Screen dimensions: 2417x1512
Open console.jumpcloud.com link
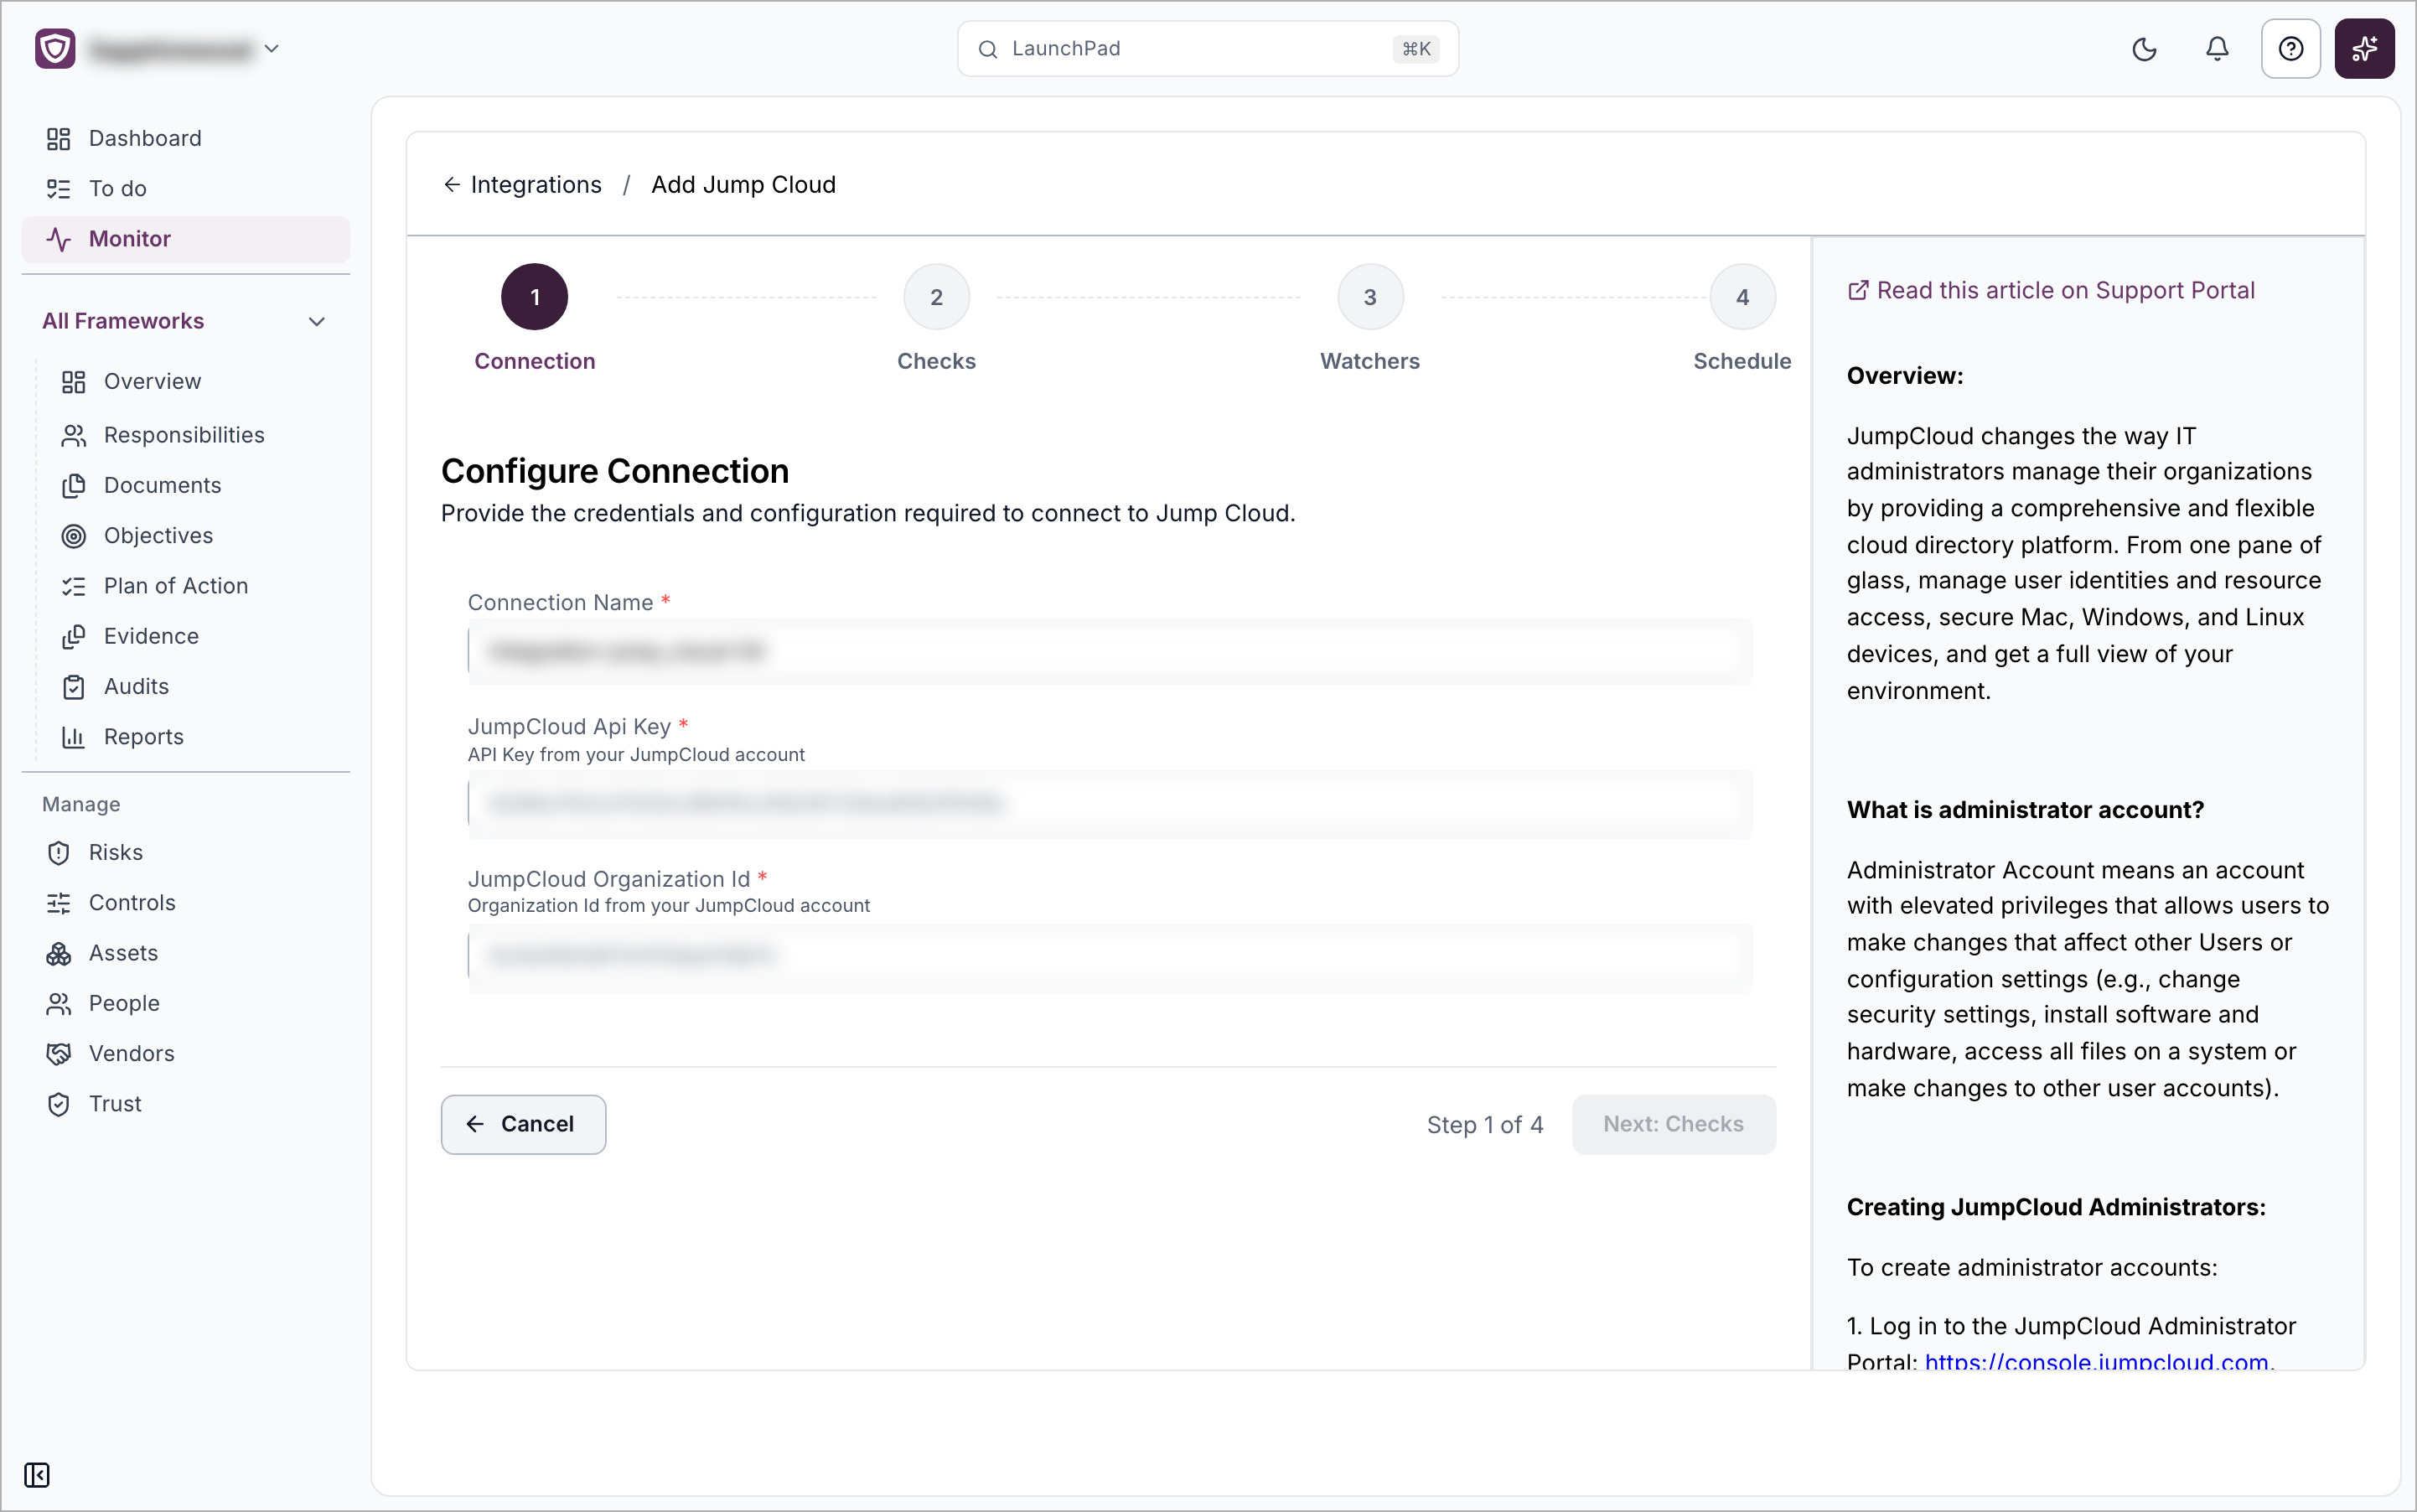click(x=2096, y=1361)
